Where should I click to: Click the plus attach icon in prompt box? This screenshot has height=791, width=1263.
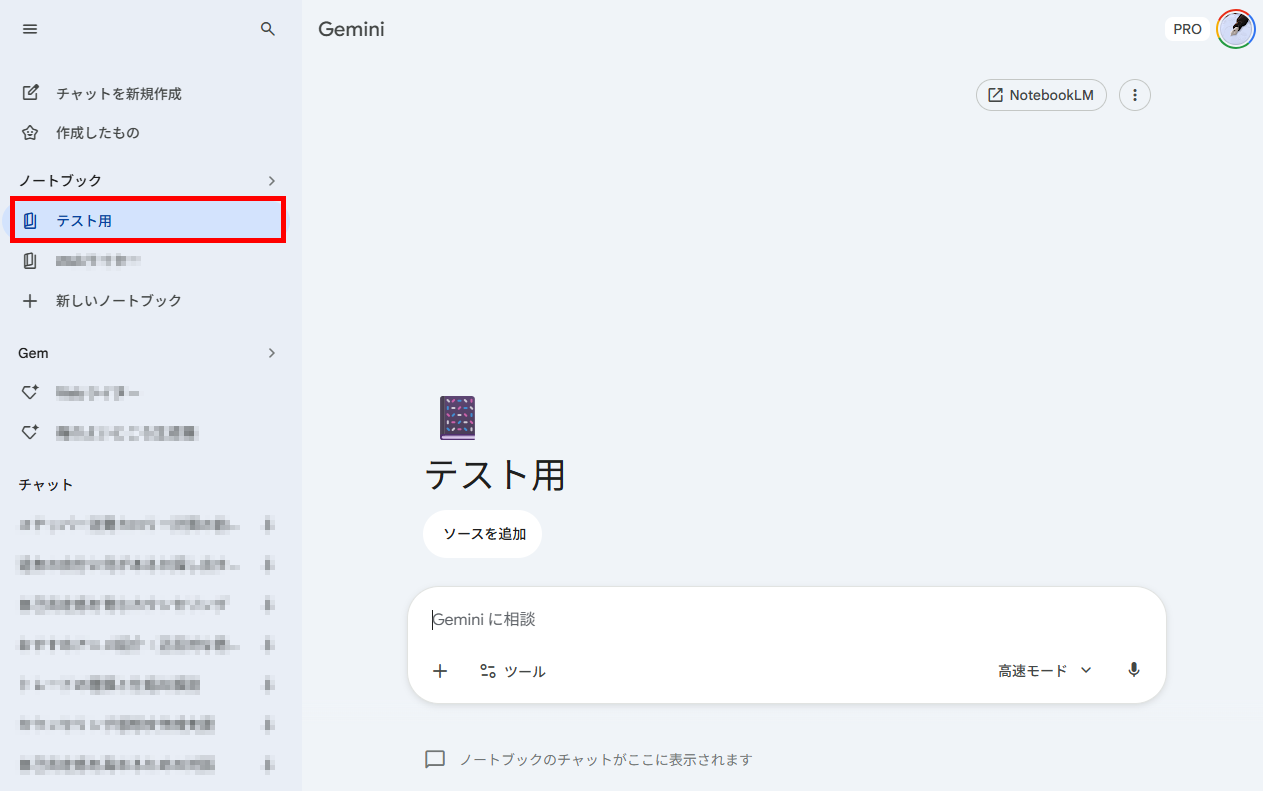(440, 671)
